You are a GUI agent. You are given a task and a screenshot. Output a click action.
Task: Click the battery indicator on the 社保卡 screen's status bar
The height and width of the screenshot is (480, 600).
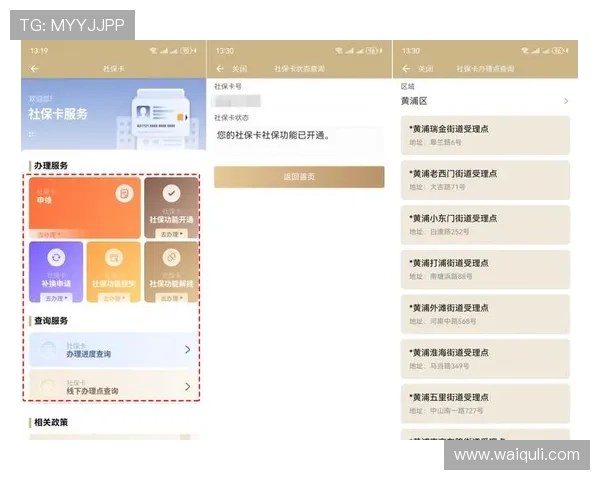tap(186, 51)
